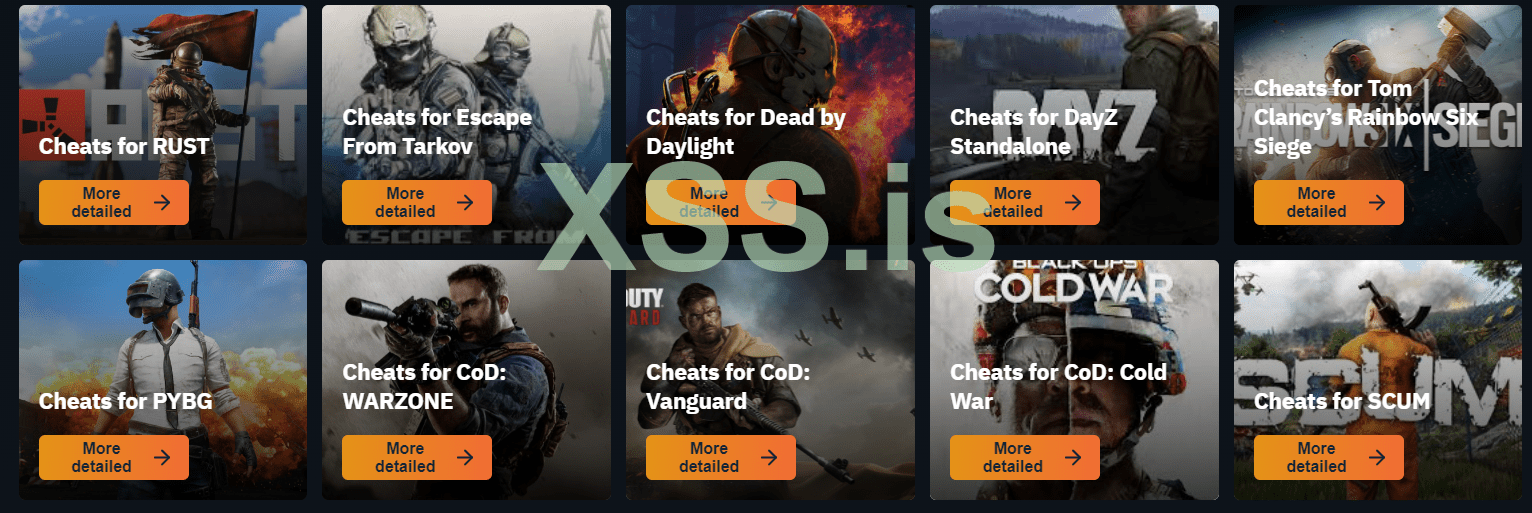Viewport: 1532px width, 513px height.
Task: Click arrow icon on CoD: Vanguard card
Action: click(x=769, y=457)
